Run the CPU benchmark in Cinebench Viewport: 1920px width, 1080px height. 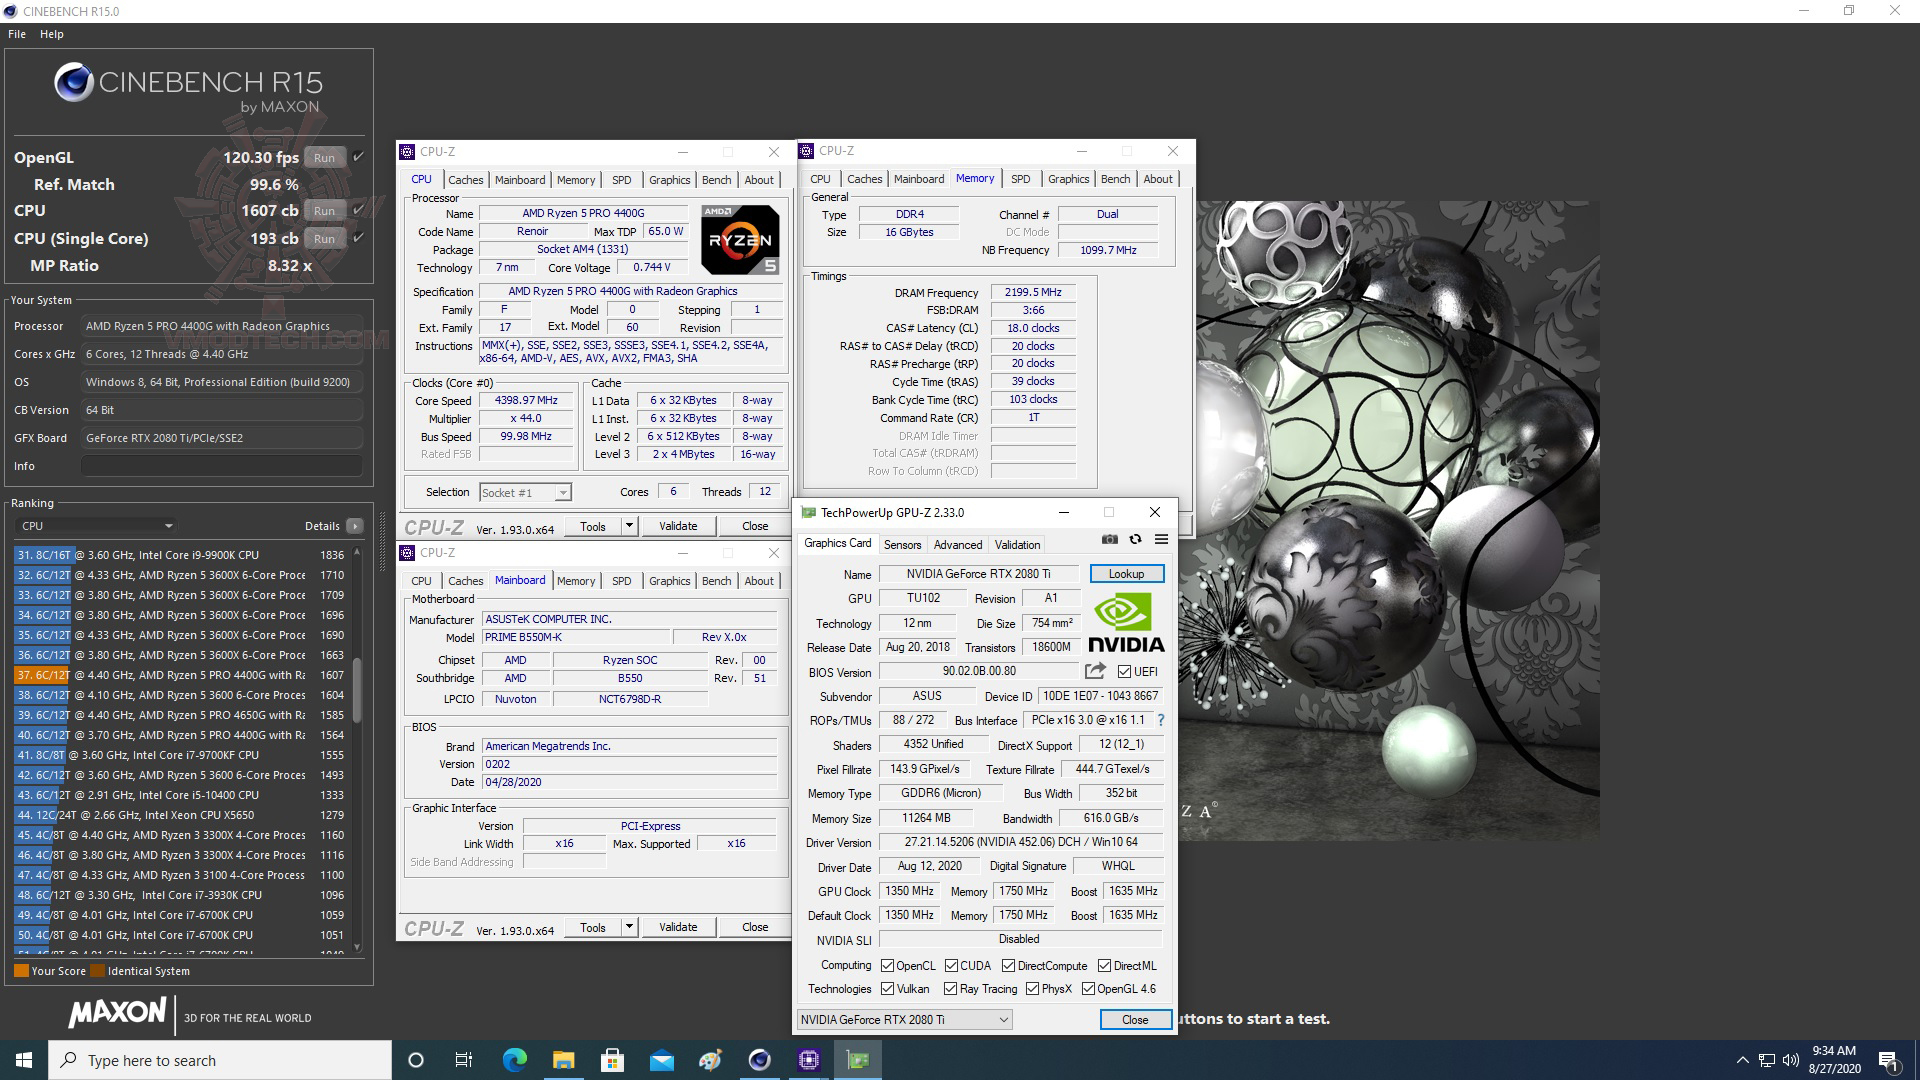click(323, 210)
